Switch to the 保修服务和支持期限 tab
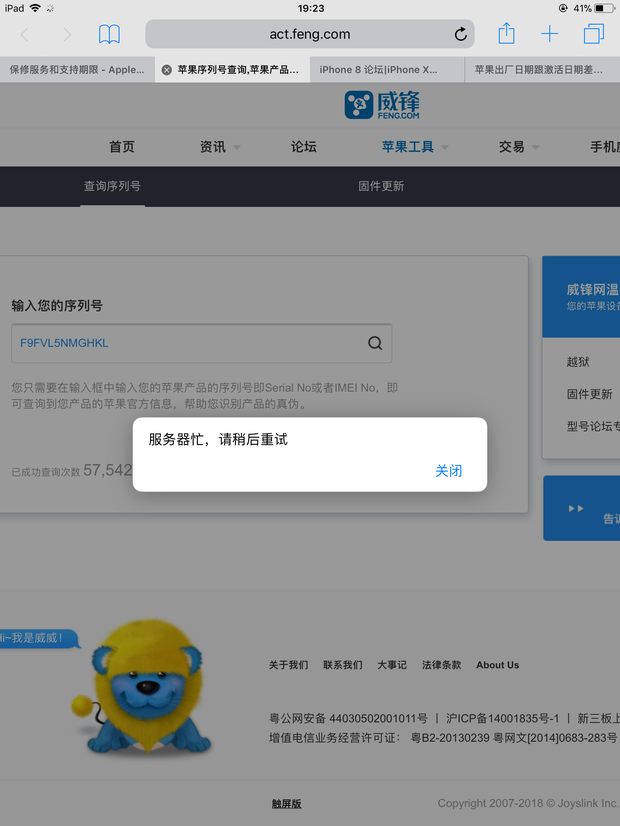Image resolution: width=620 pixels, height=826 pixels. 77,70
